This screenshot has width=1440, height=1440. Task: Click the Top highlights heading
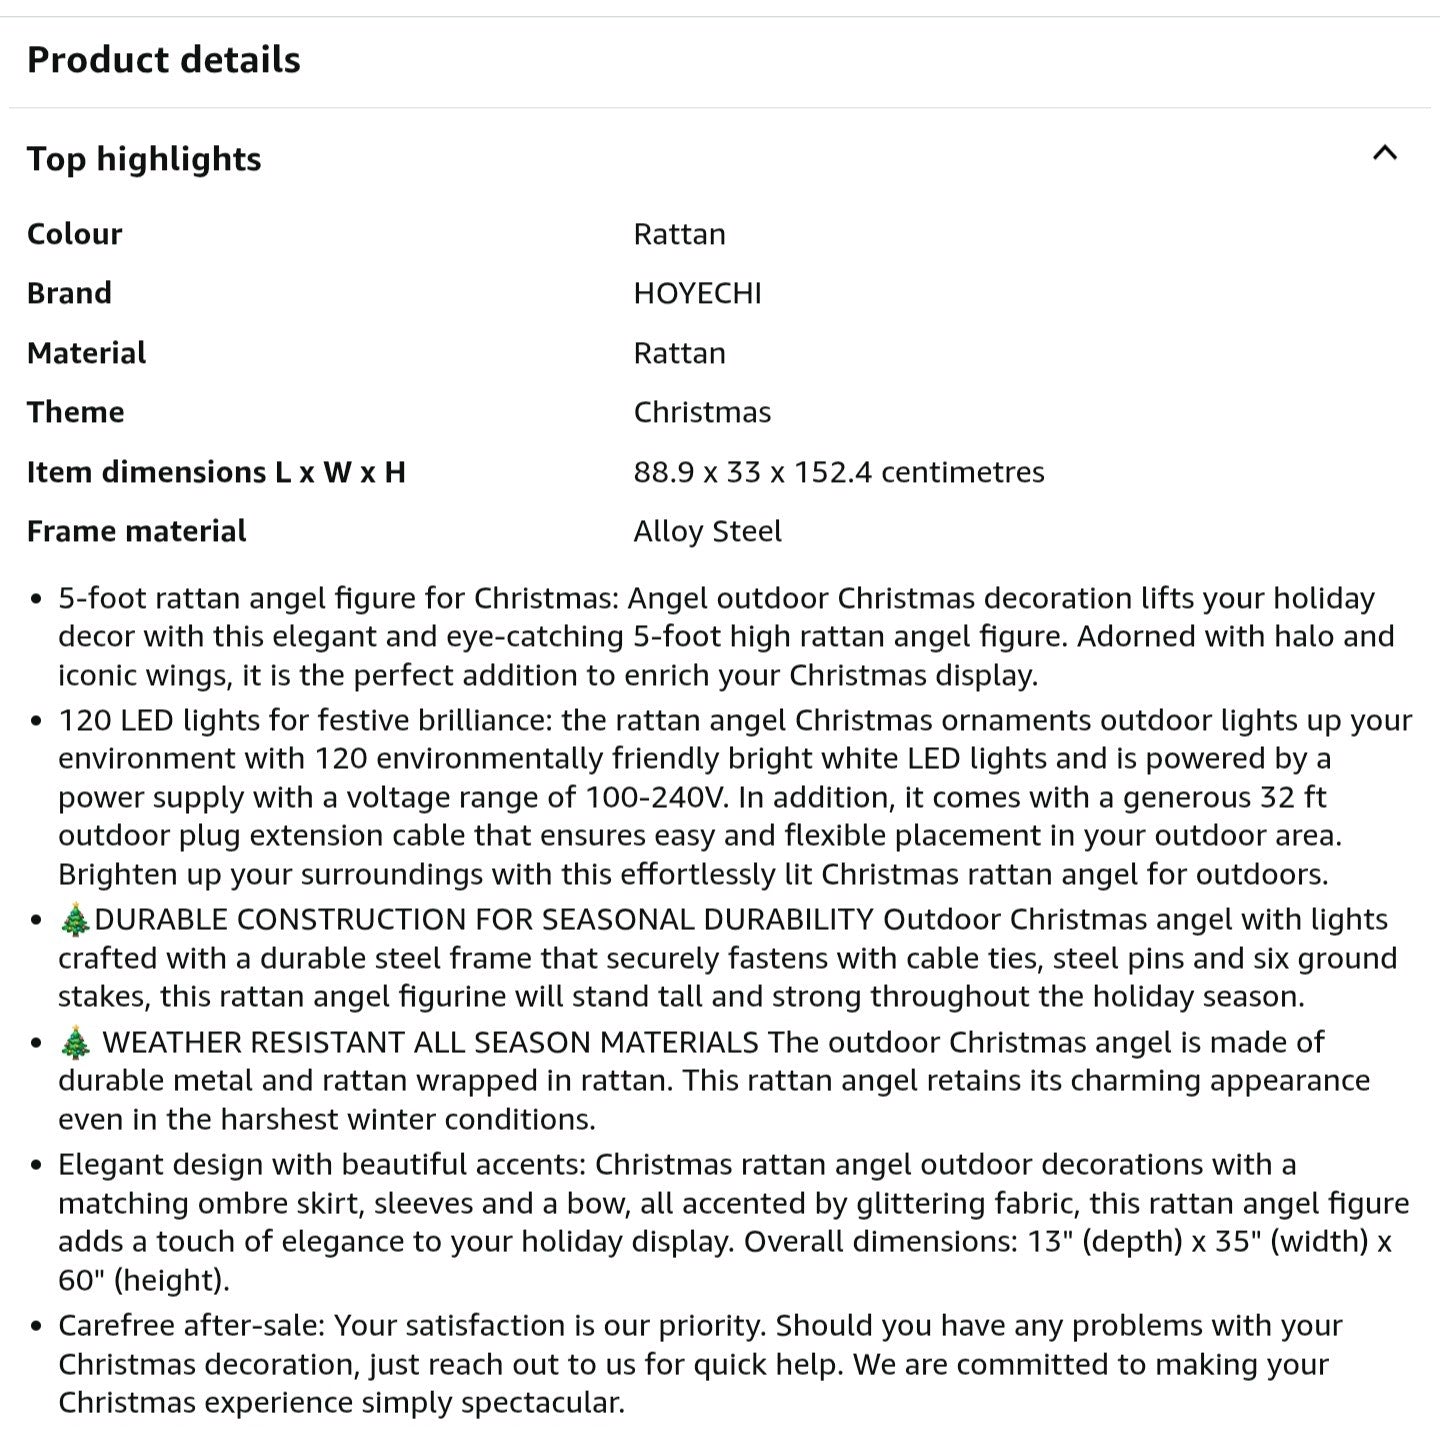tap(144, 159)
